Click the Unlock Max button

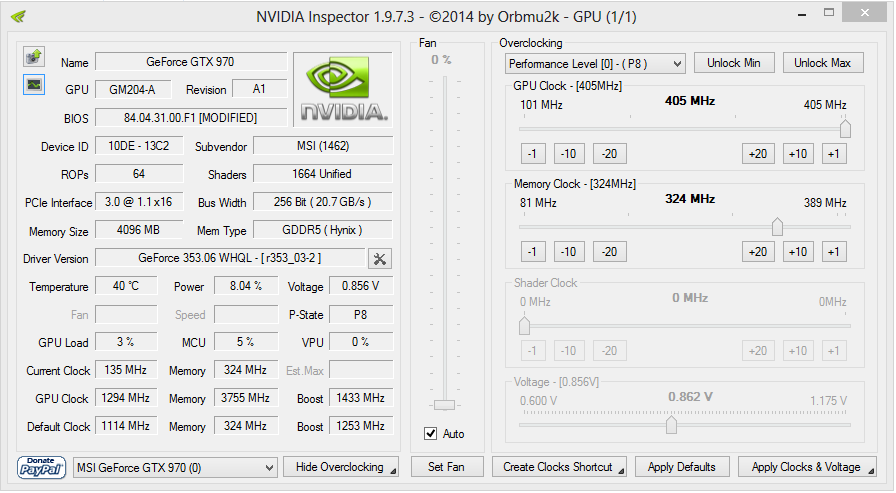[822, 63]
